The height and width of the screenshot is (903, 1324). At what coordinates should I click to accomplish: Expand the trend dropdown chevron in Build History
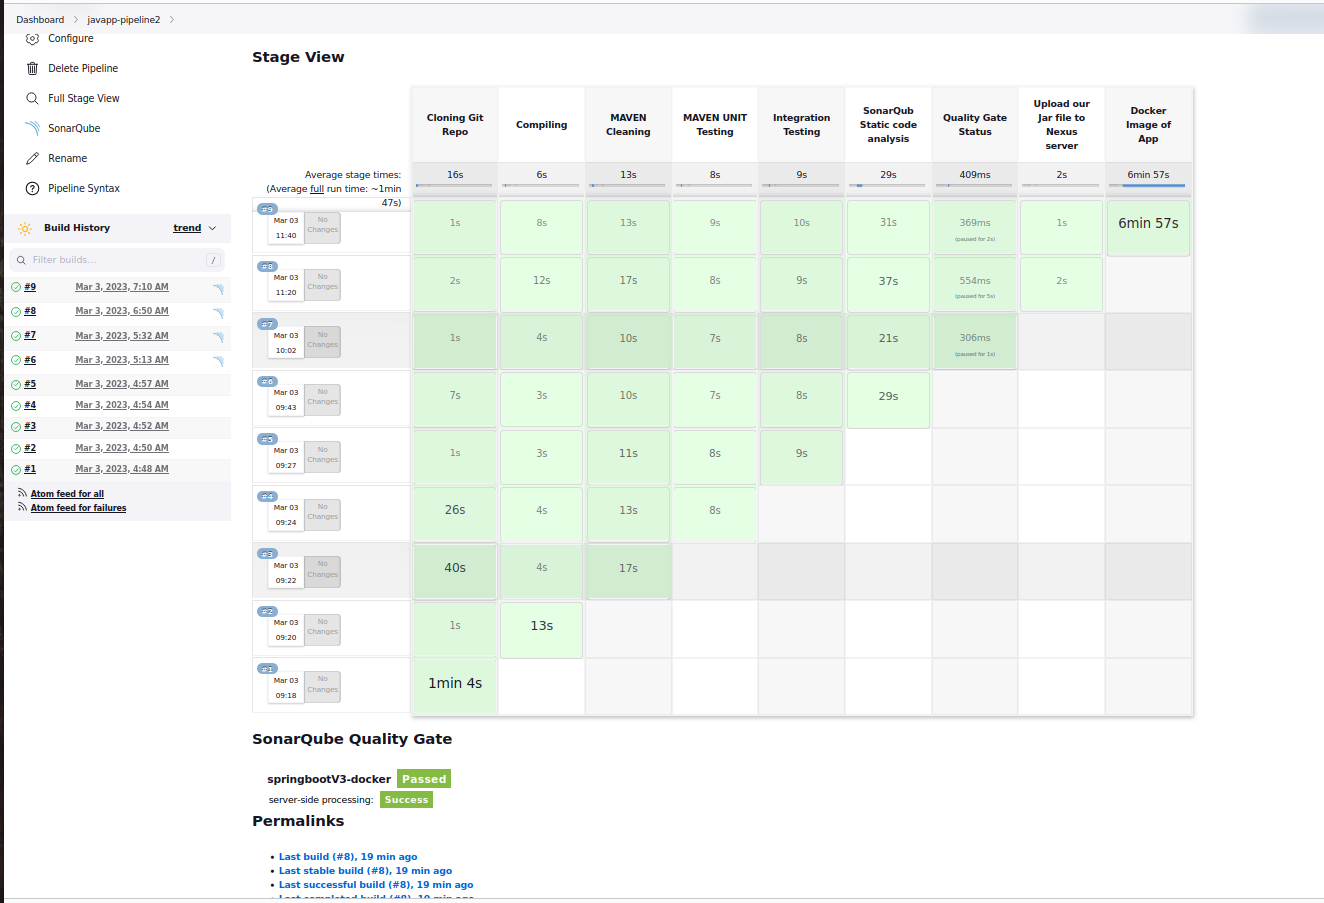click(212, 228)
